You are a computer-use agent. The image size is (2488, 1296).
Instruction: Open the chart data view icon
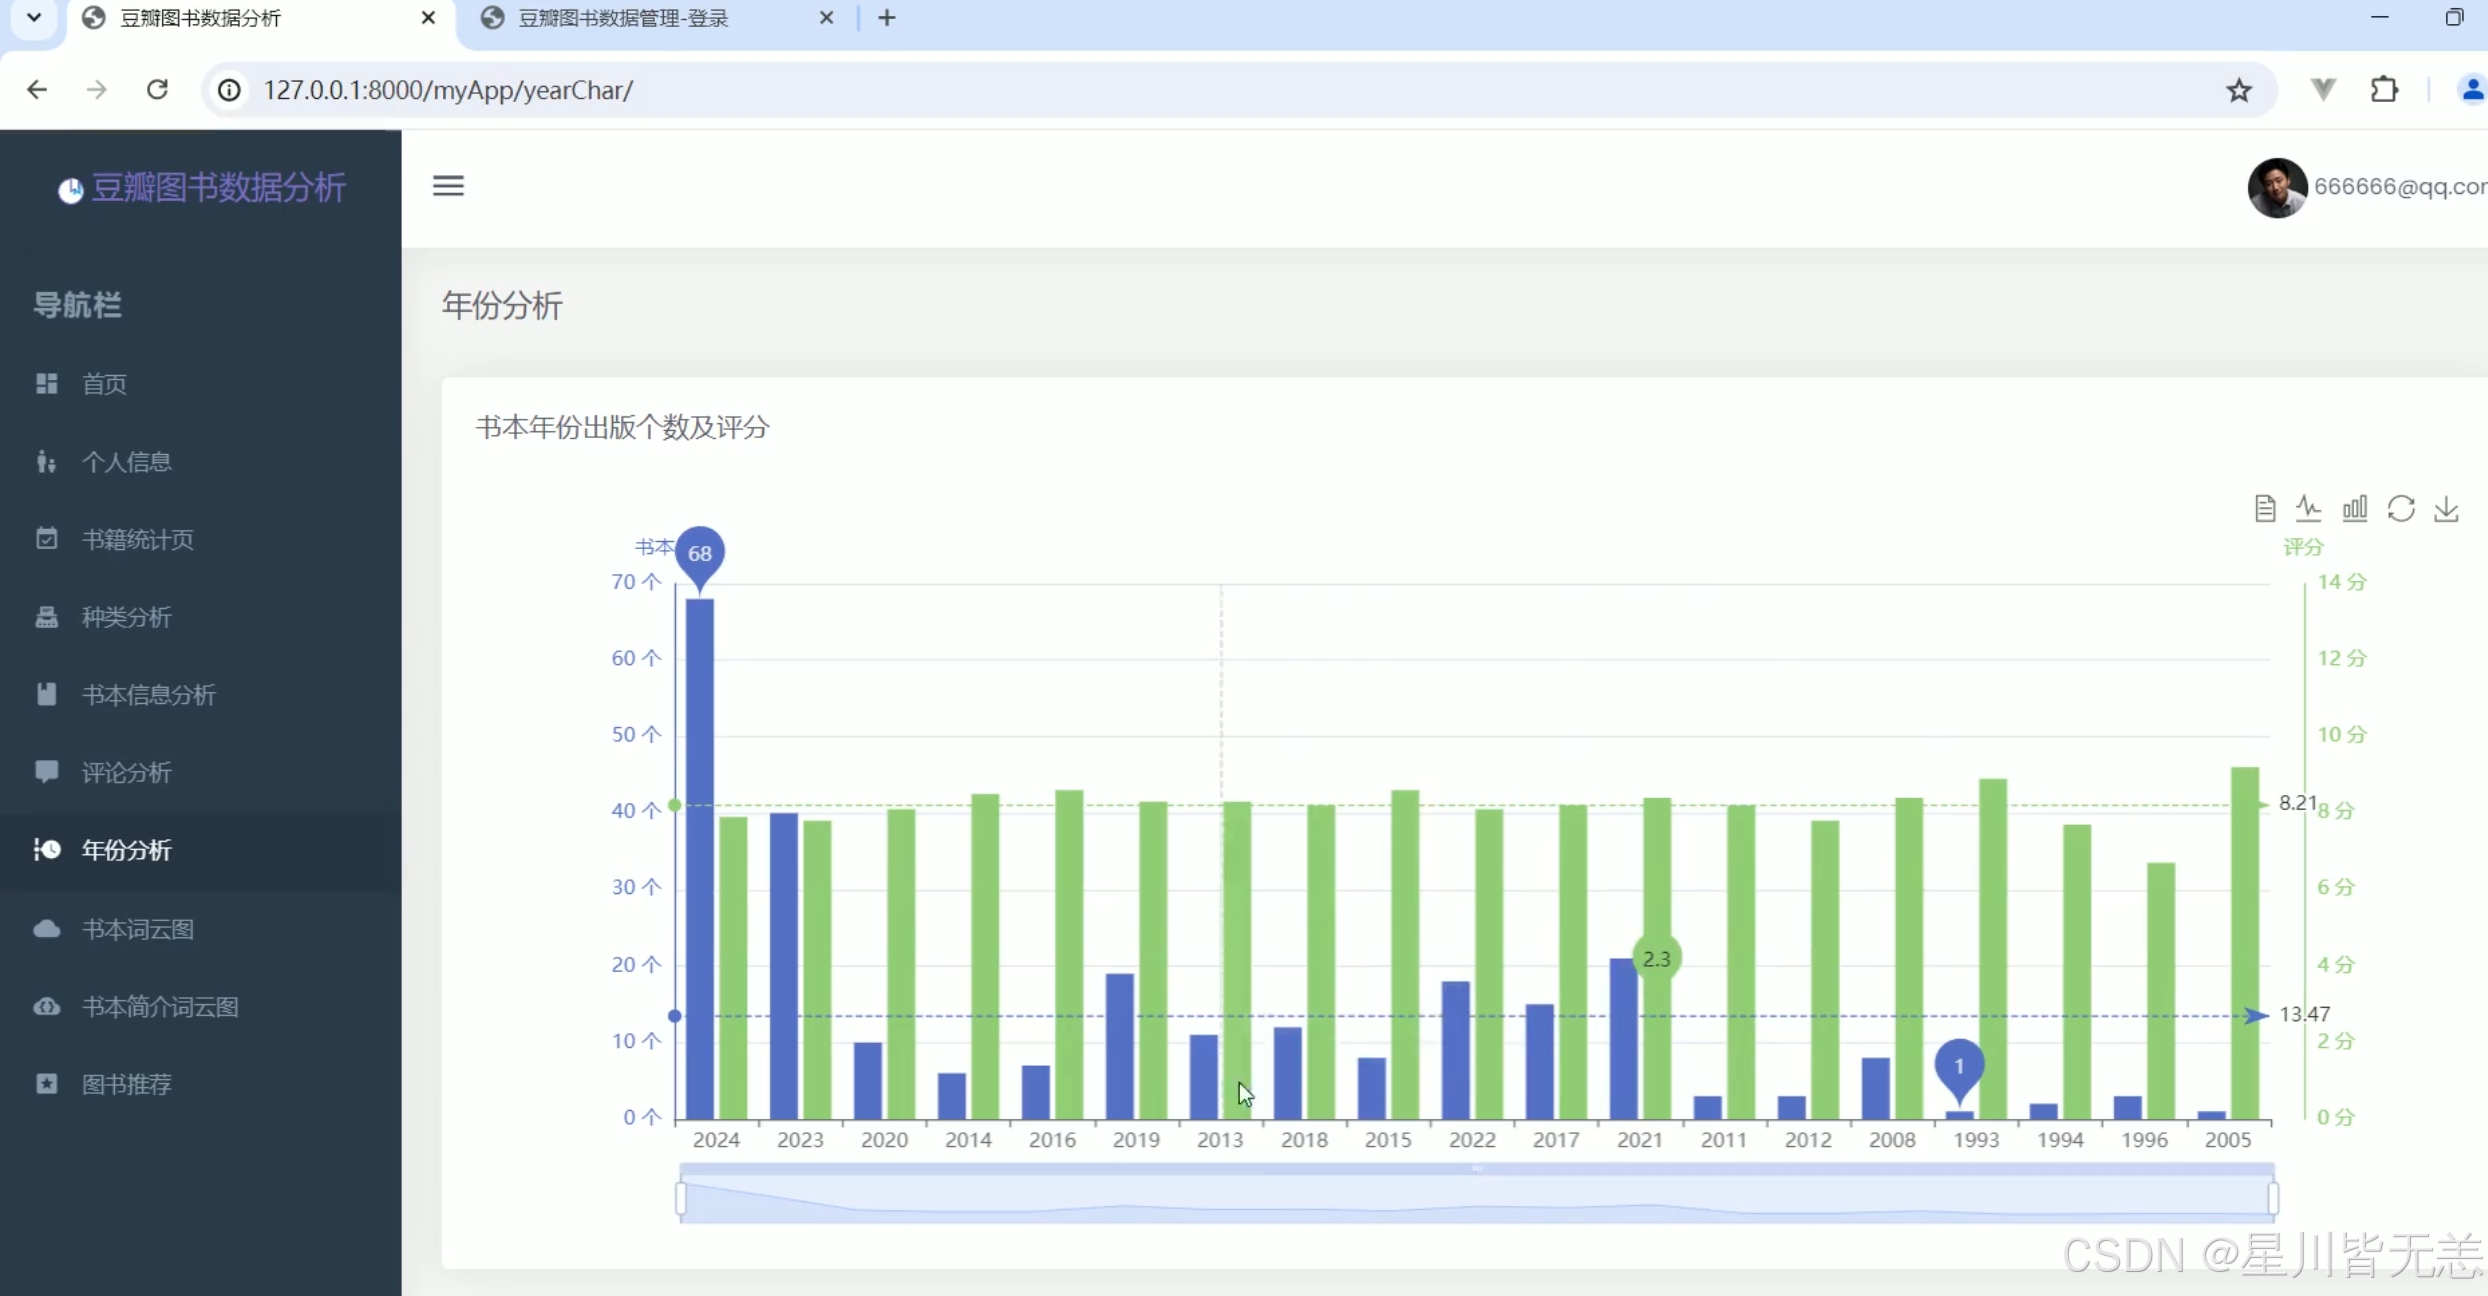pyautogui.click(x=2265, y=509)
